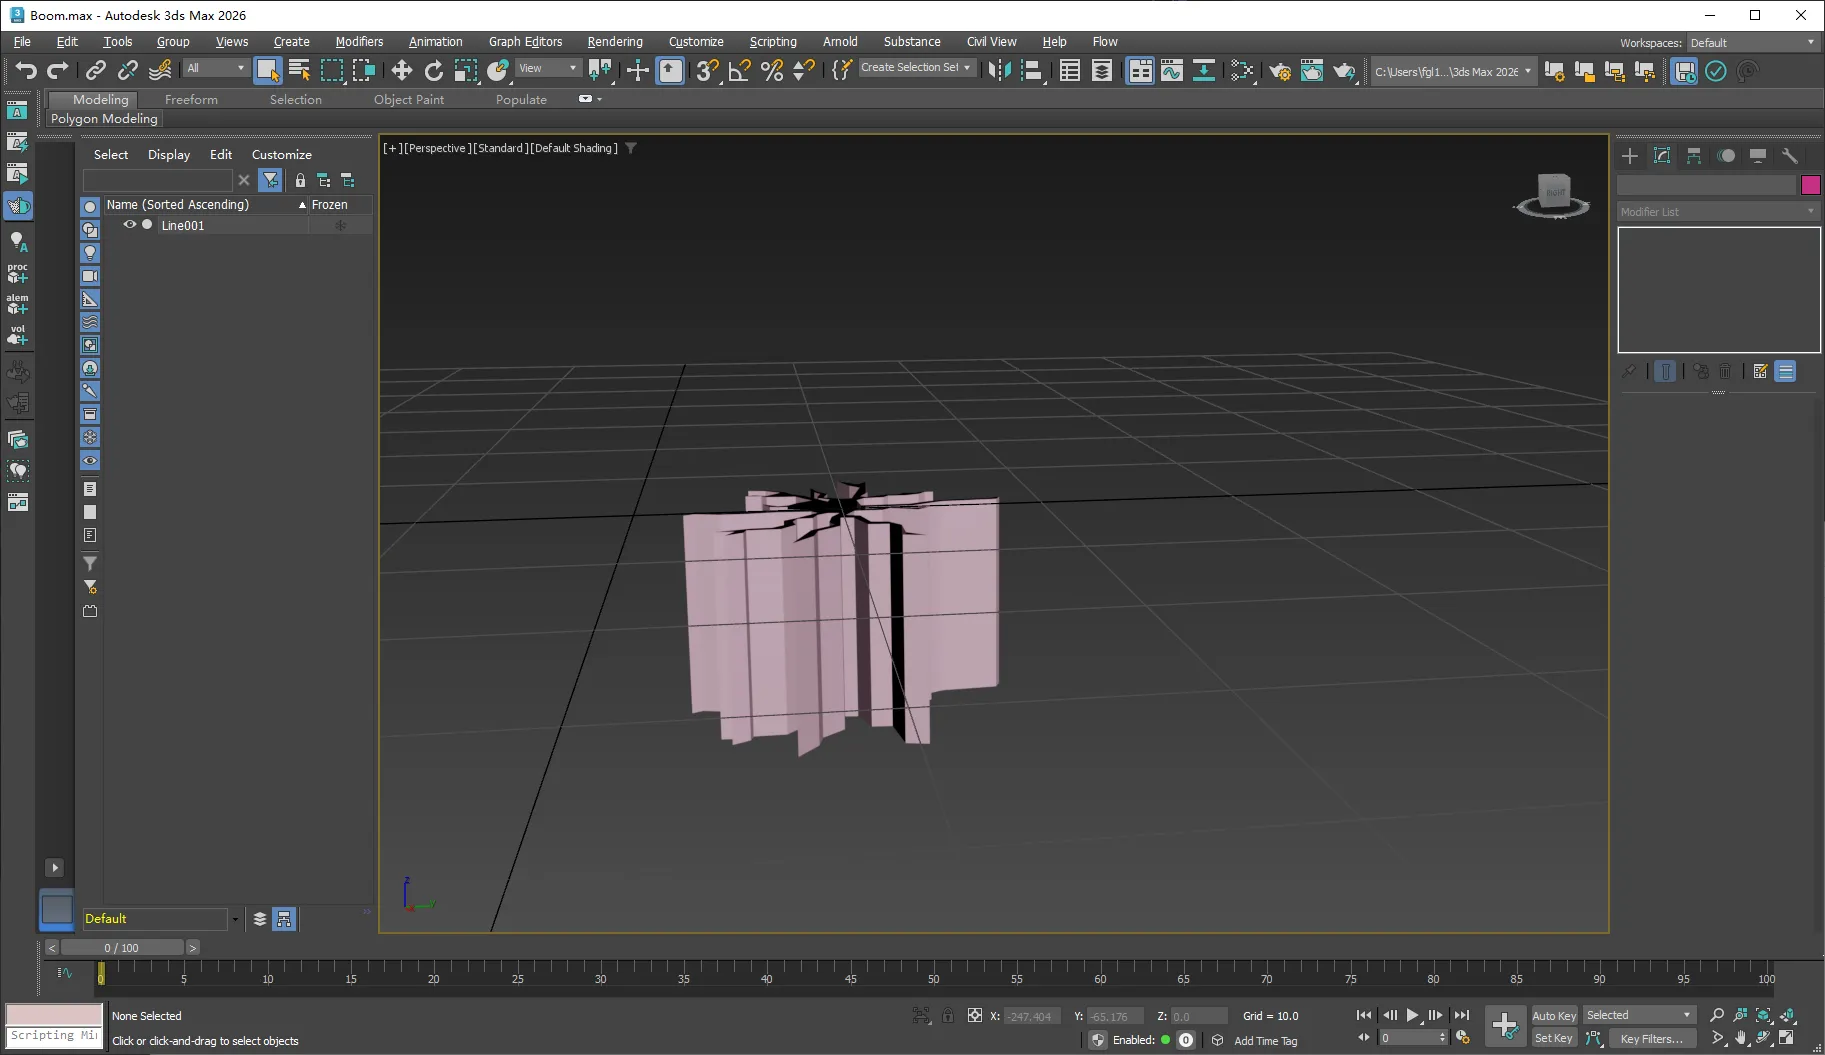Open Key Filters dialog
This screenshot has height=1055, width=1825.
(1651, 1038)
